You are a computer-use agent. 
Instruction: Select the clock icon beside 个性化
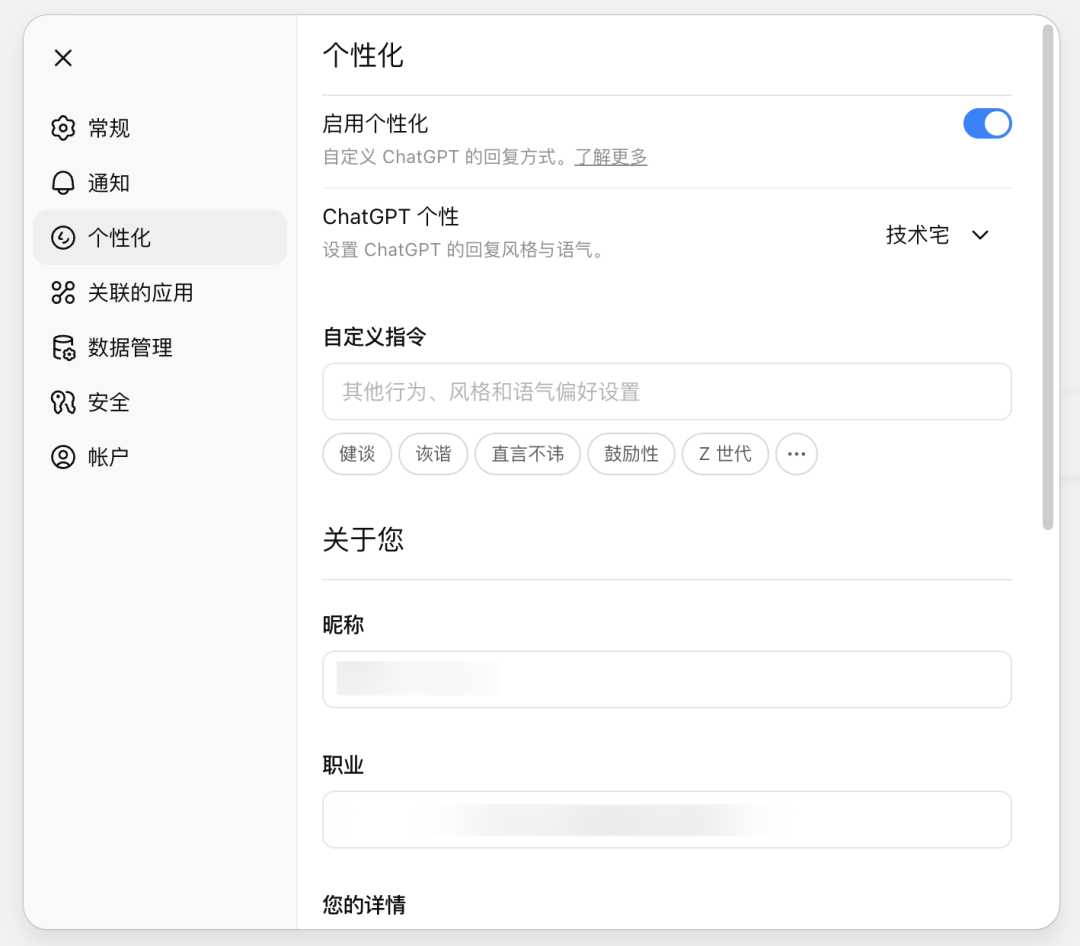(x=62, y=238)
